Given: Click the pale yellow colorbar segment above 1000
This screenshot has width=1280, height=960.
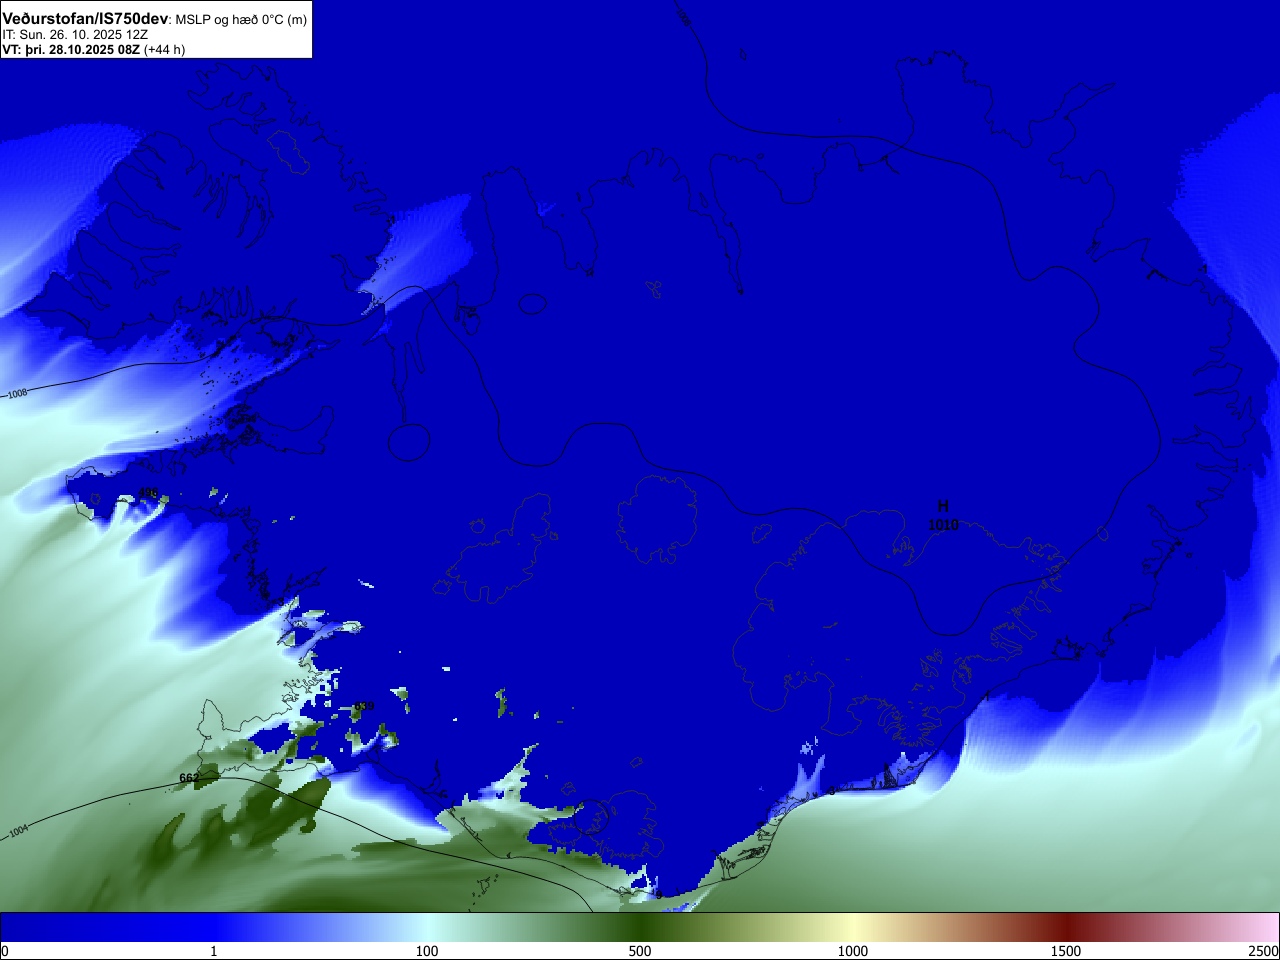Looking at the screenshot, I should pos(853,927).
